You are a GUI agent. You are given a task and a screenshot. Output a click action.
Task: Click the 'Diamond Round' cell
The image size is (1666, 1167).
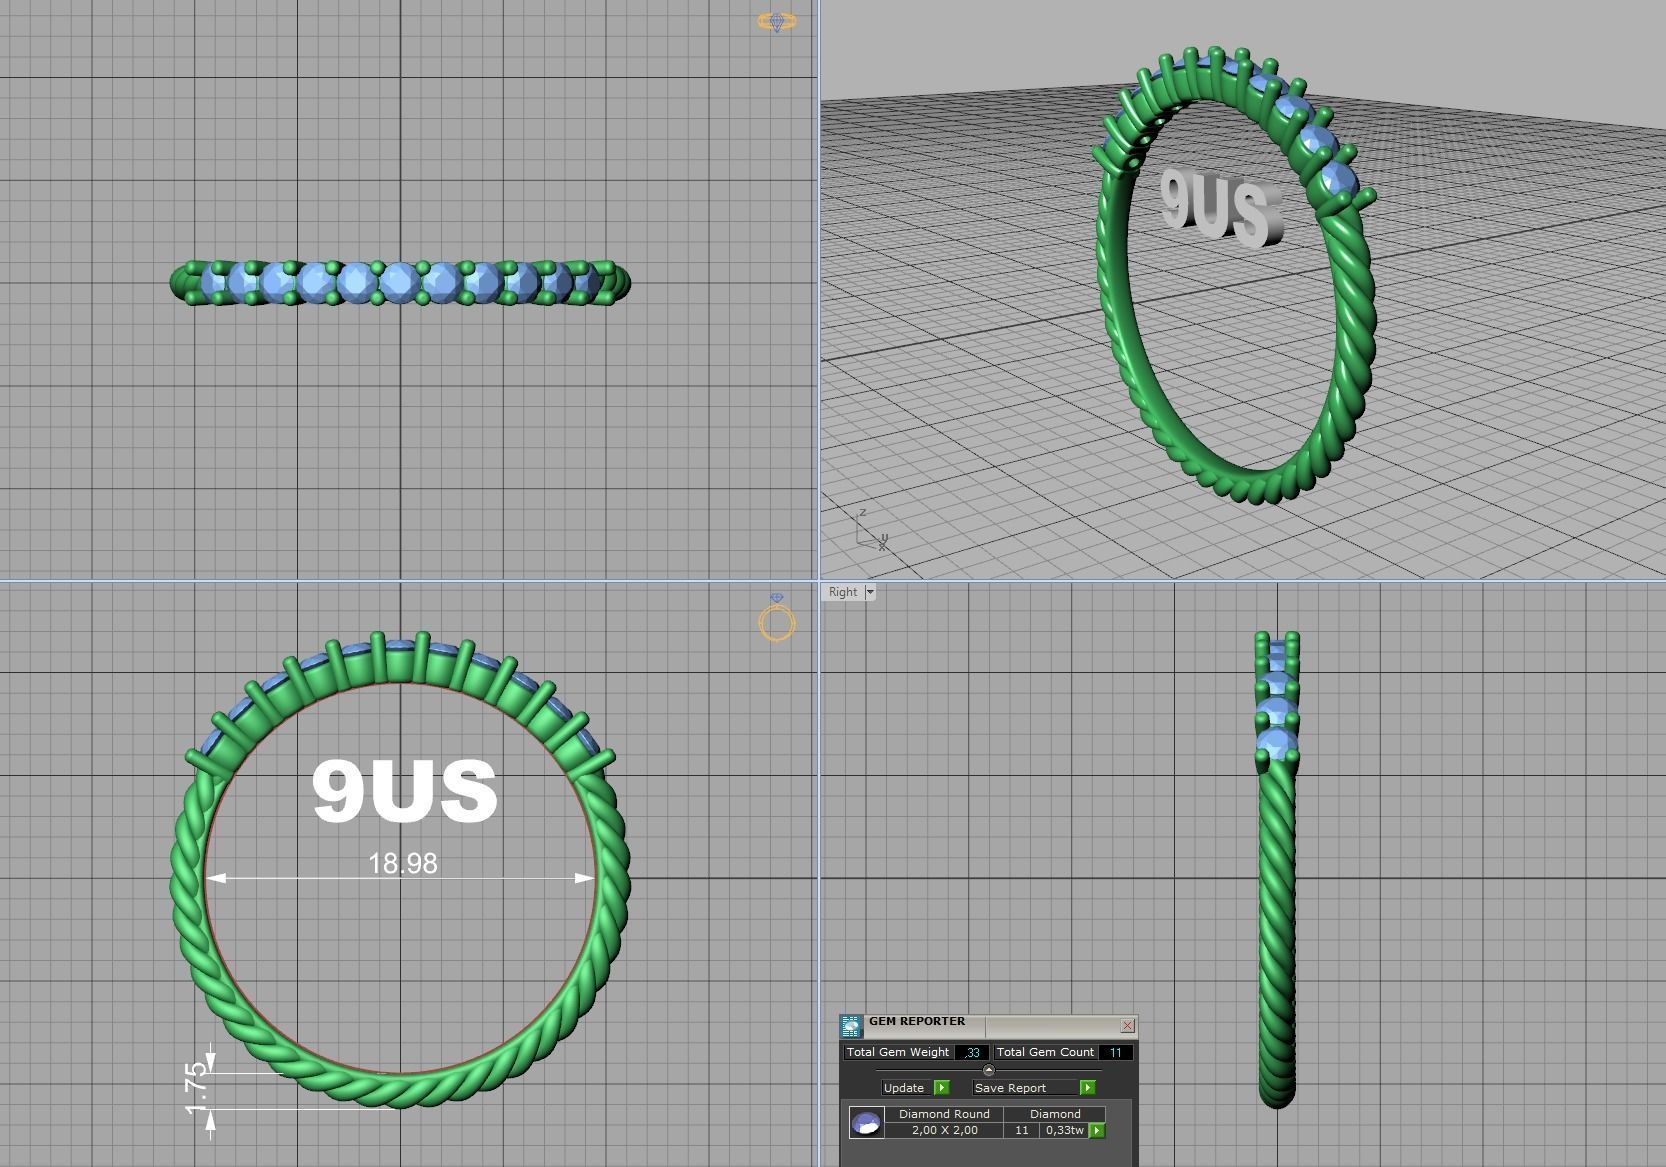(944, 1113)
